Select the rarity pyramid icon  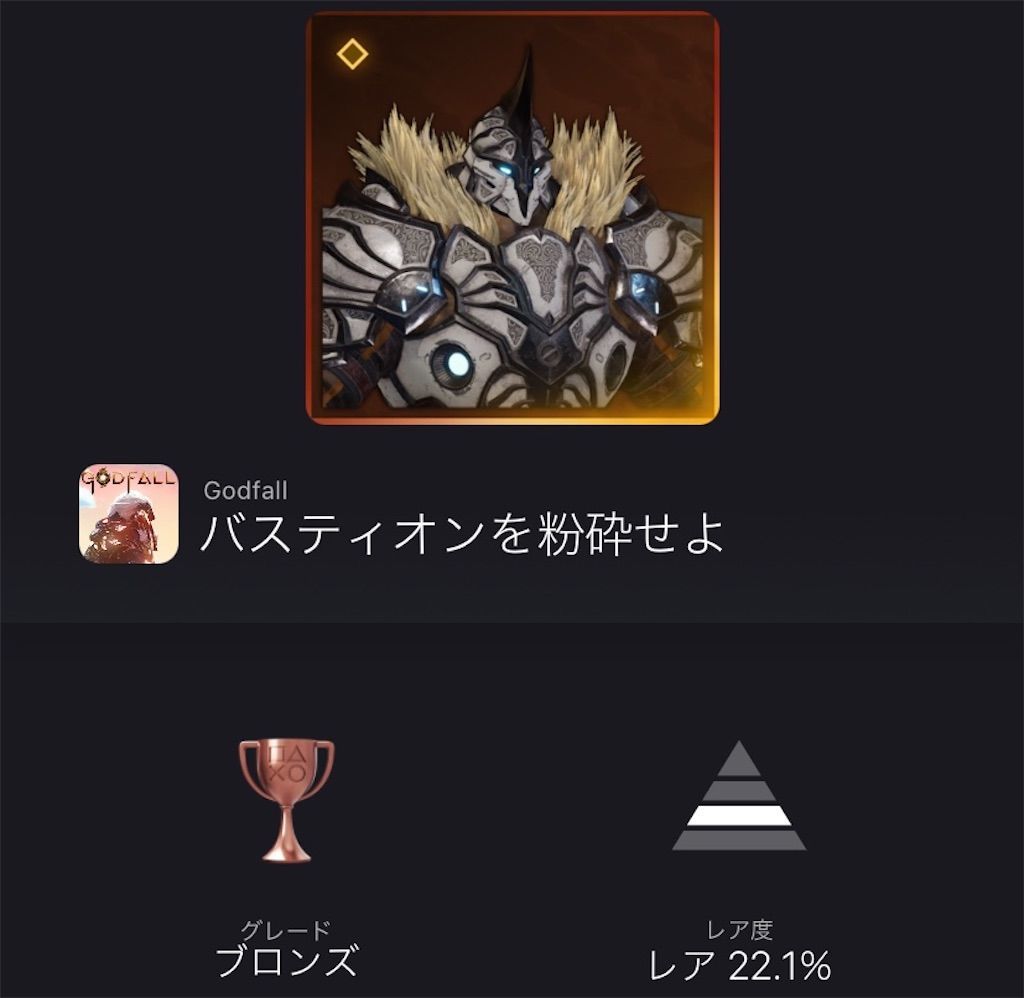739,796
